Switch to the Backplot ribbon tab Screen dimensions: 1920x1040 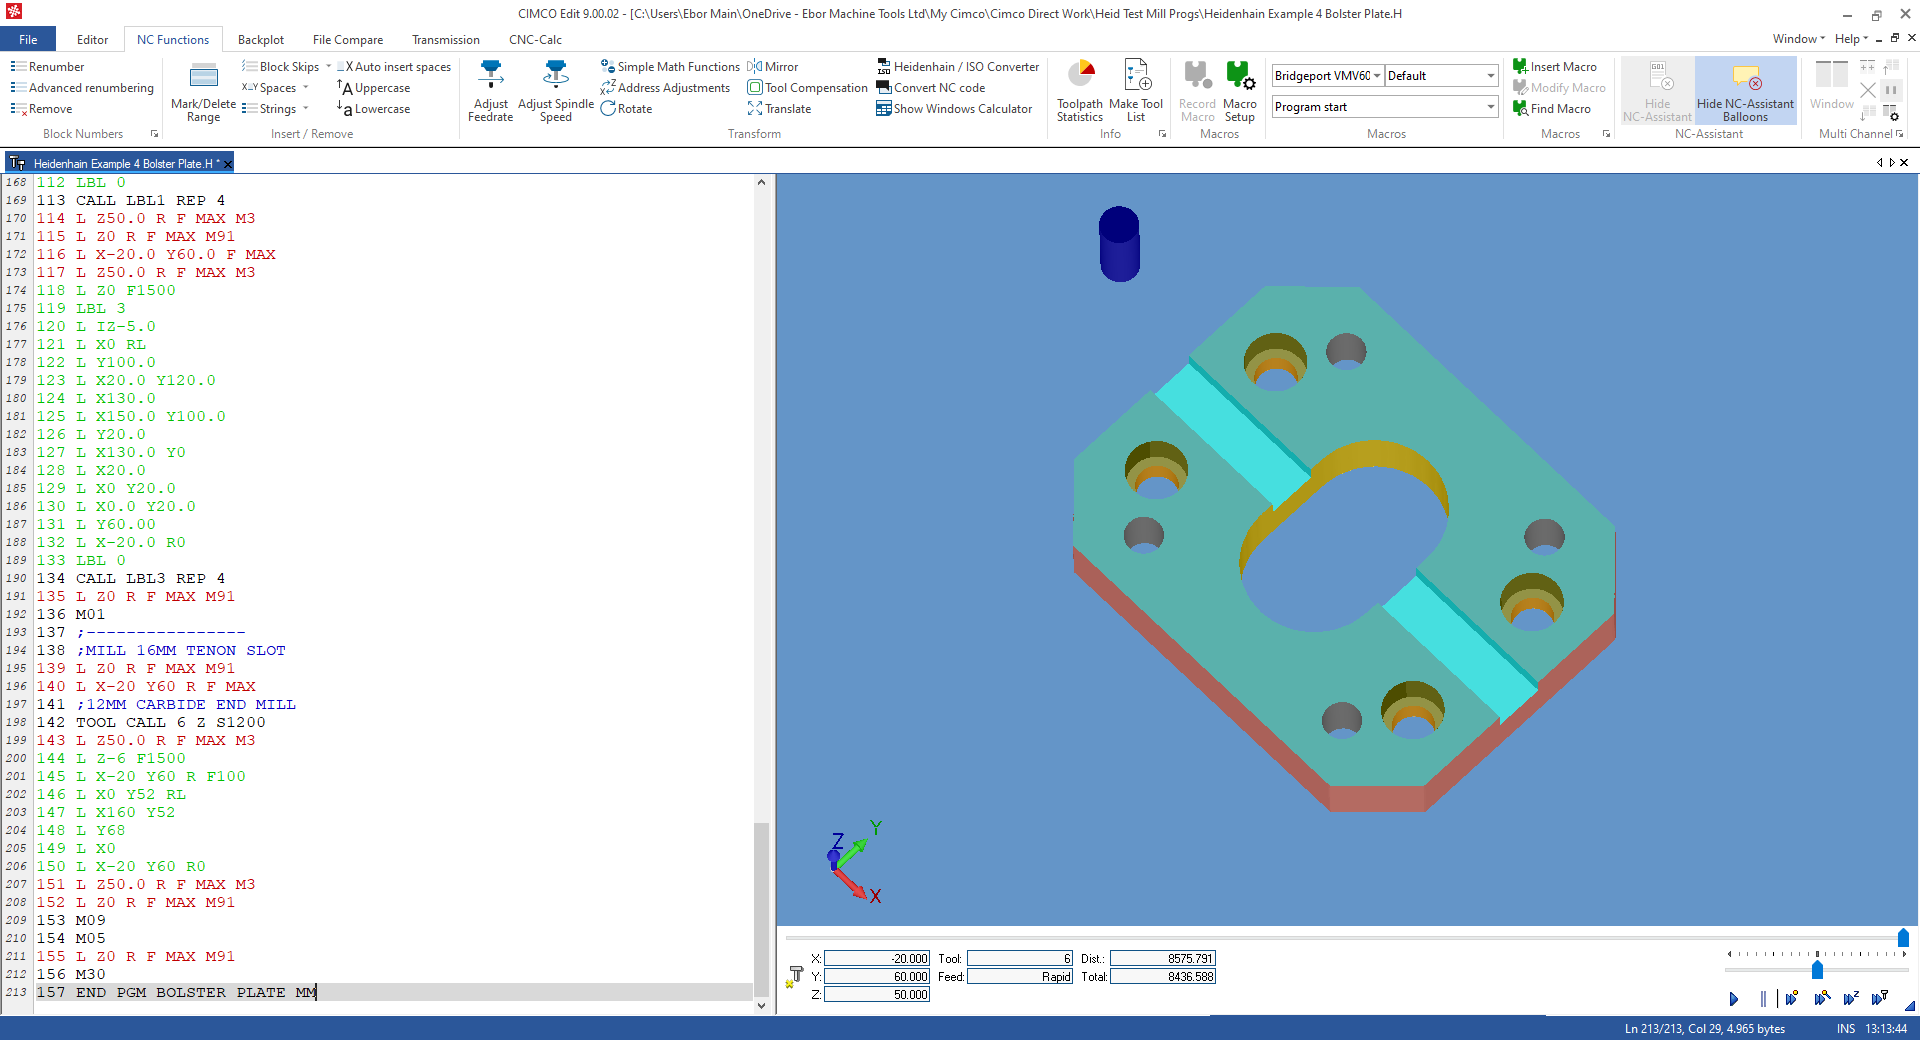tap(261, 40)
